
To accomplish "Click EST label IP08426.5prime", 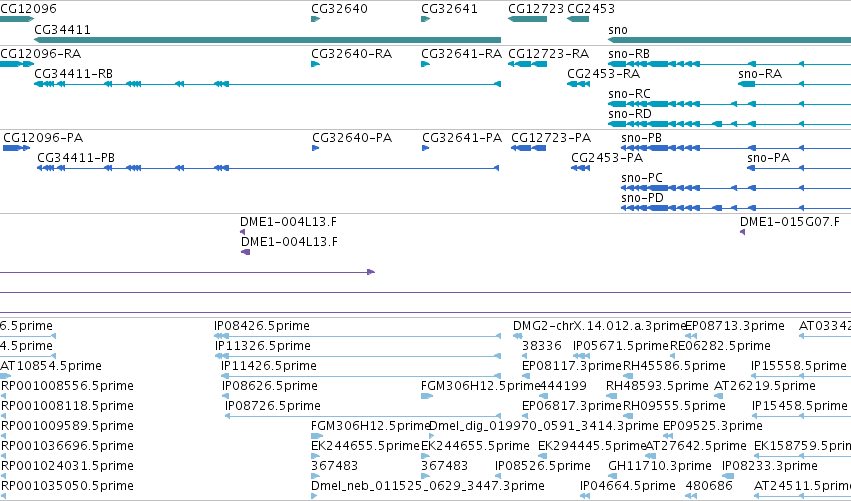I will [x=262, y=326].
